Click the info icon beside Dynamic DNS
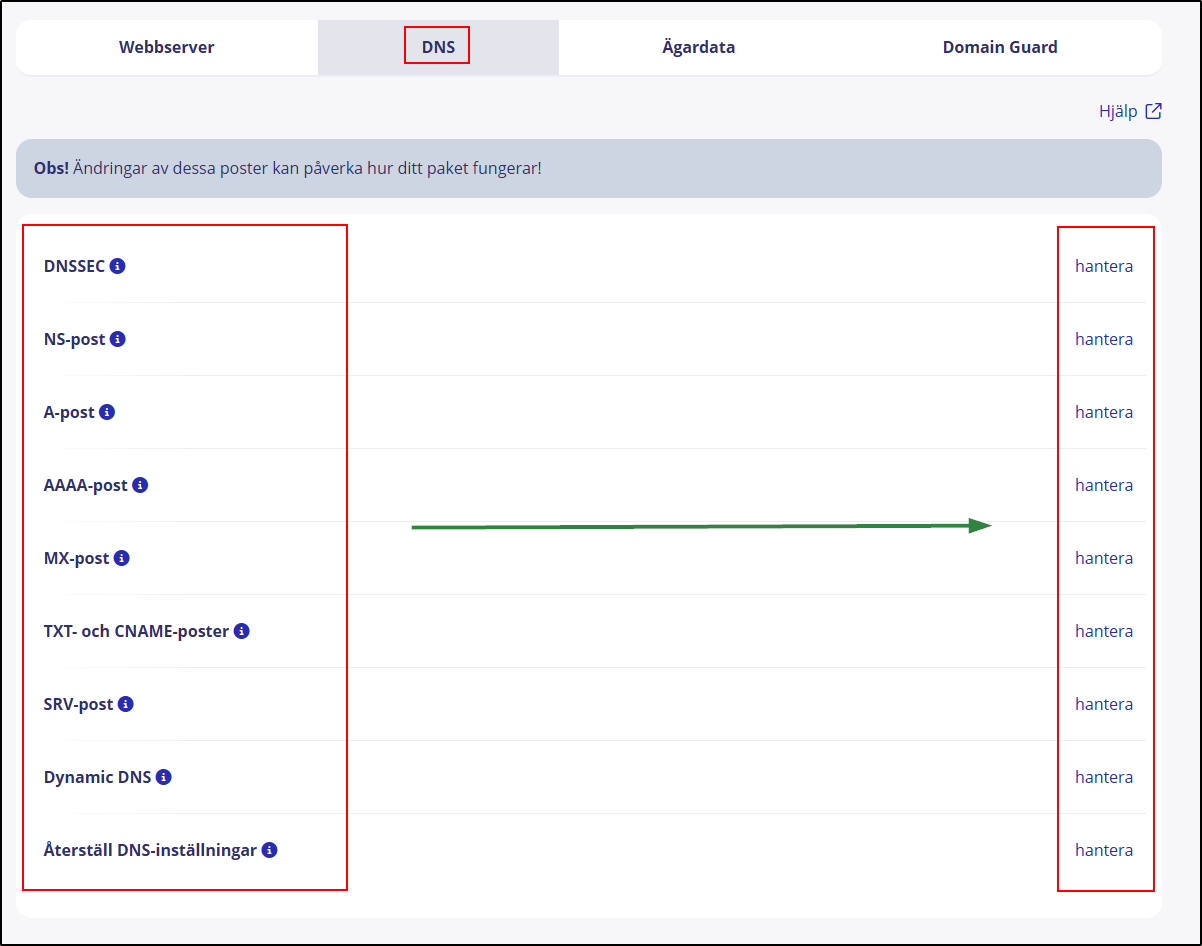 (164, 777)
